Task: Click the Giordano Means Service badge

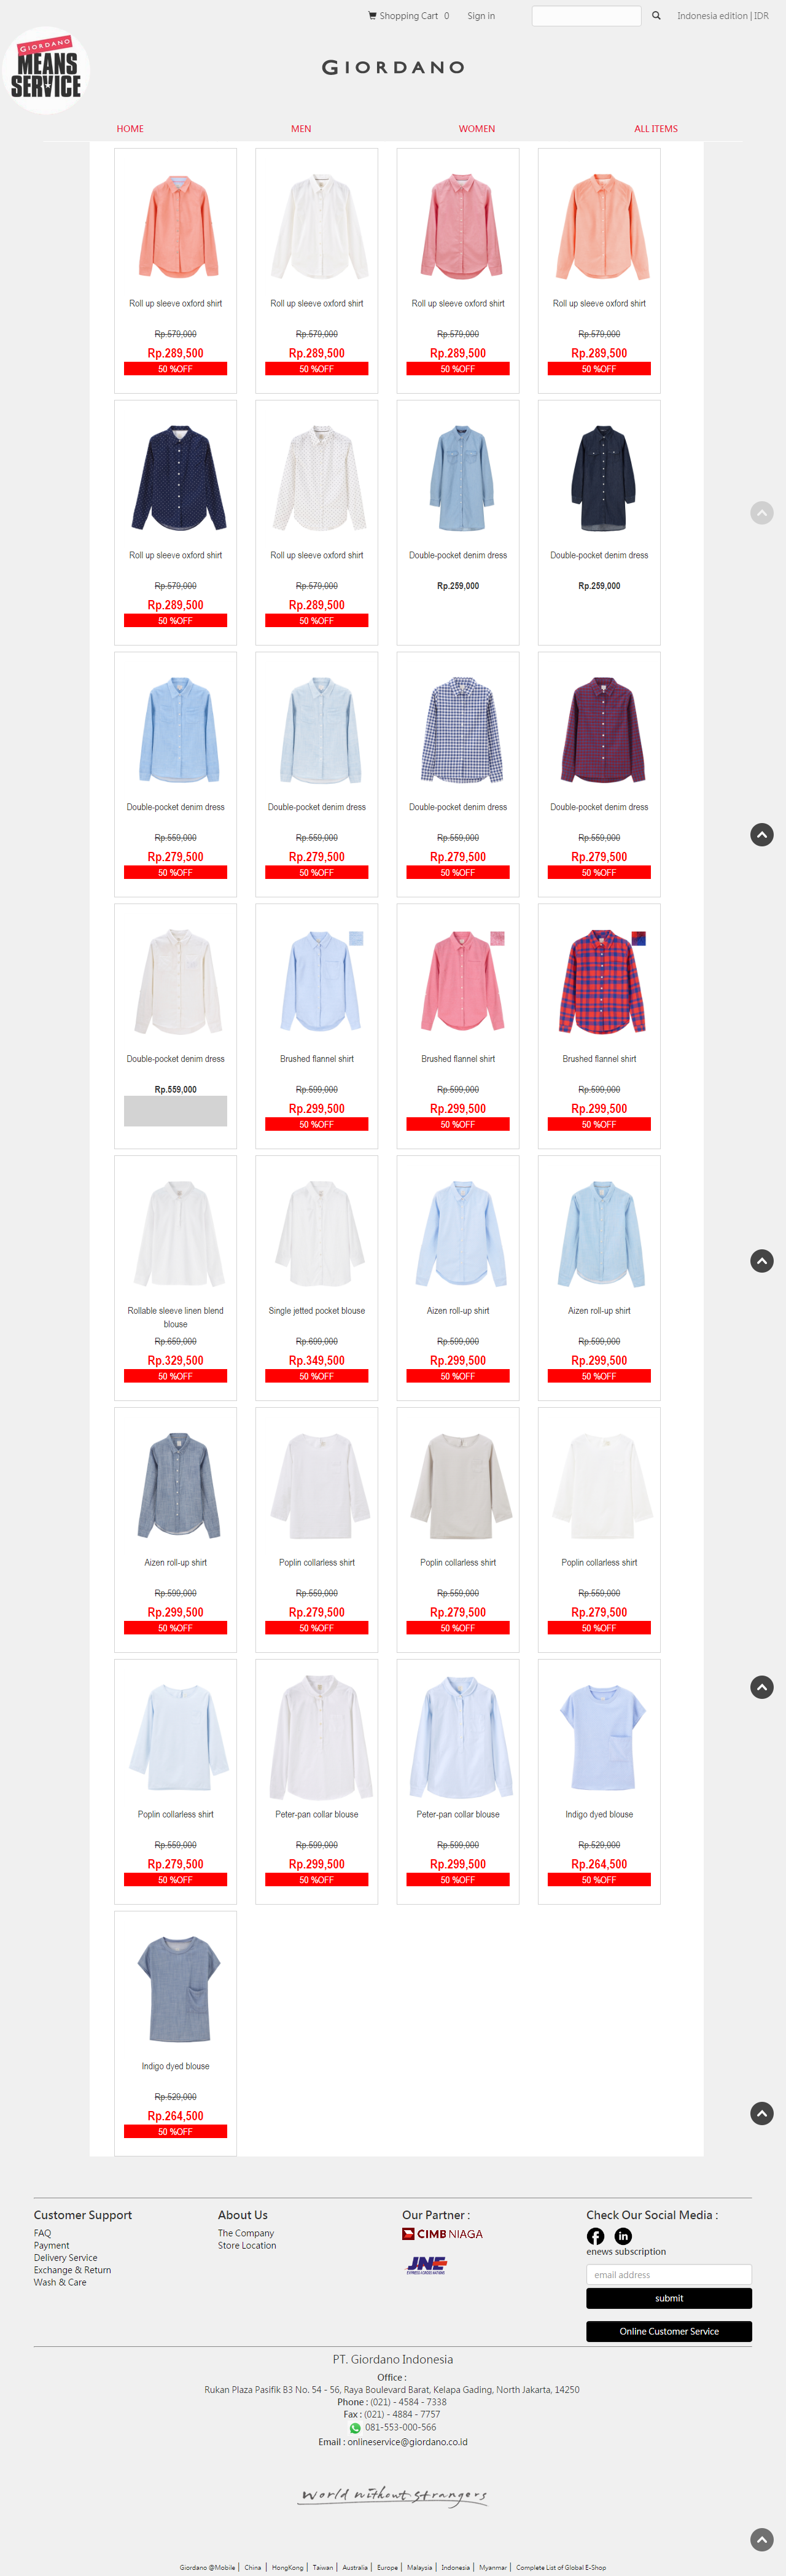Action: (x=45, y=70)
